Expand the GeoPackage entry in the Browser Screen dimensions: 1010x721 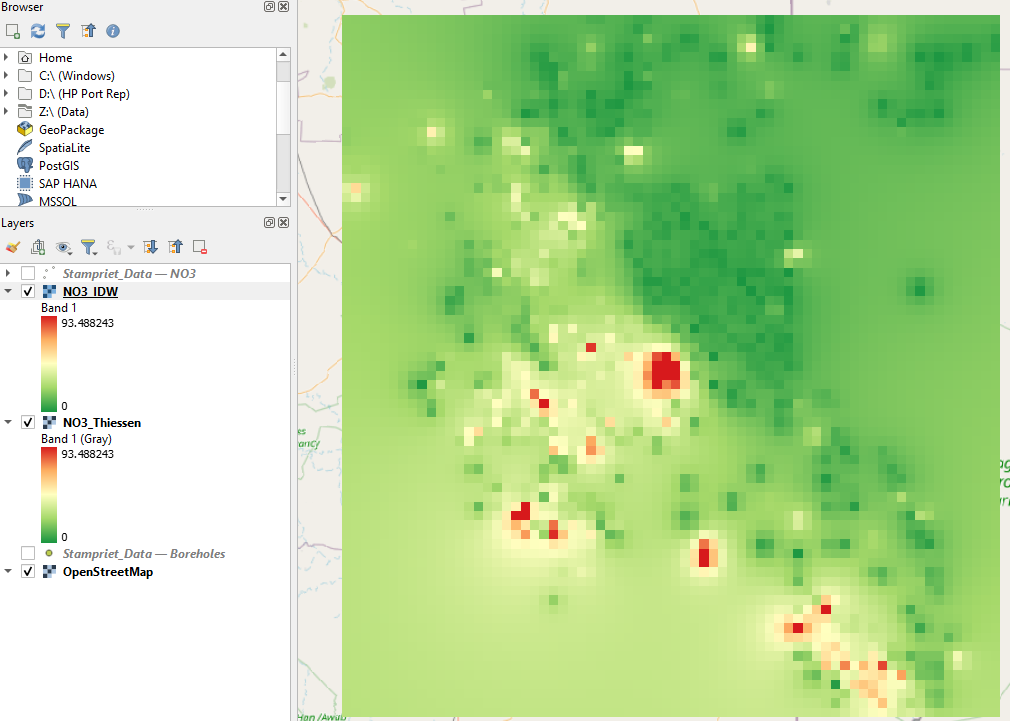(10, 129)
